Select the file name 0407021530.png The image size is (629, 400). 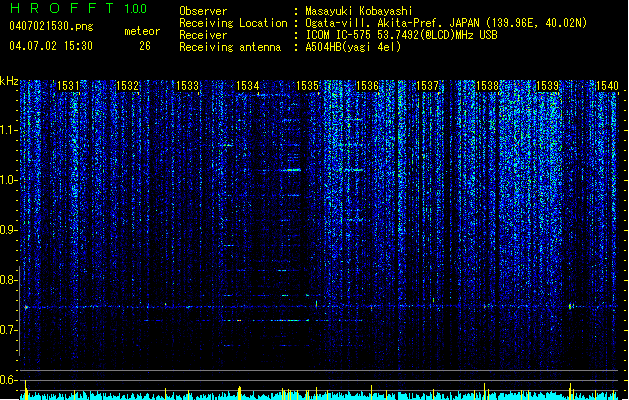pos(51,26)
